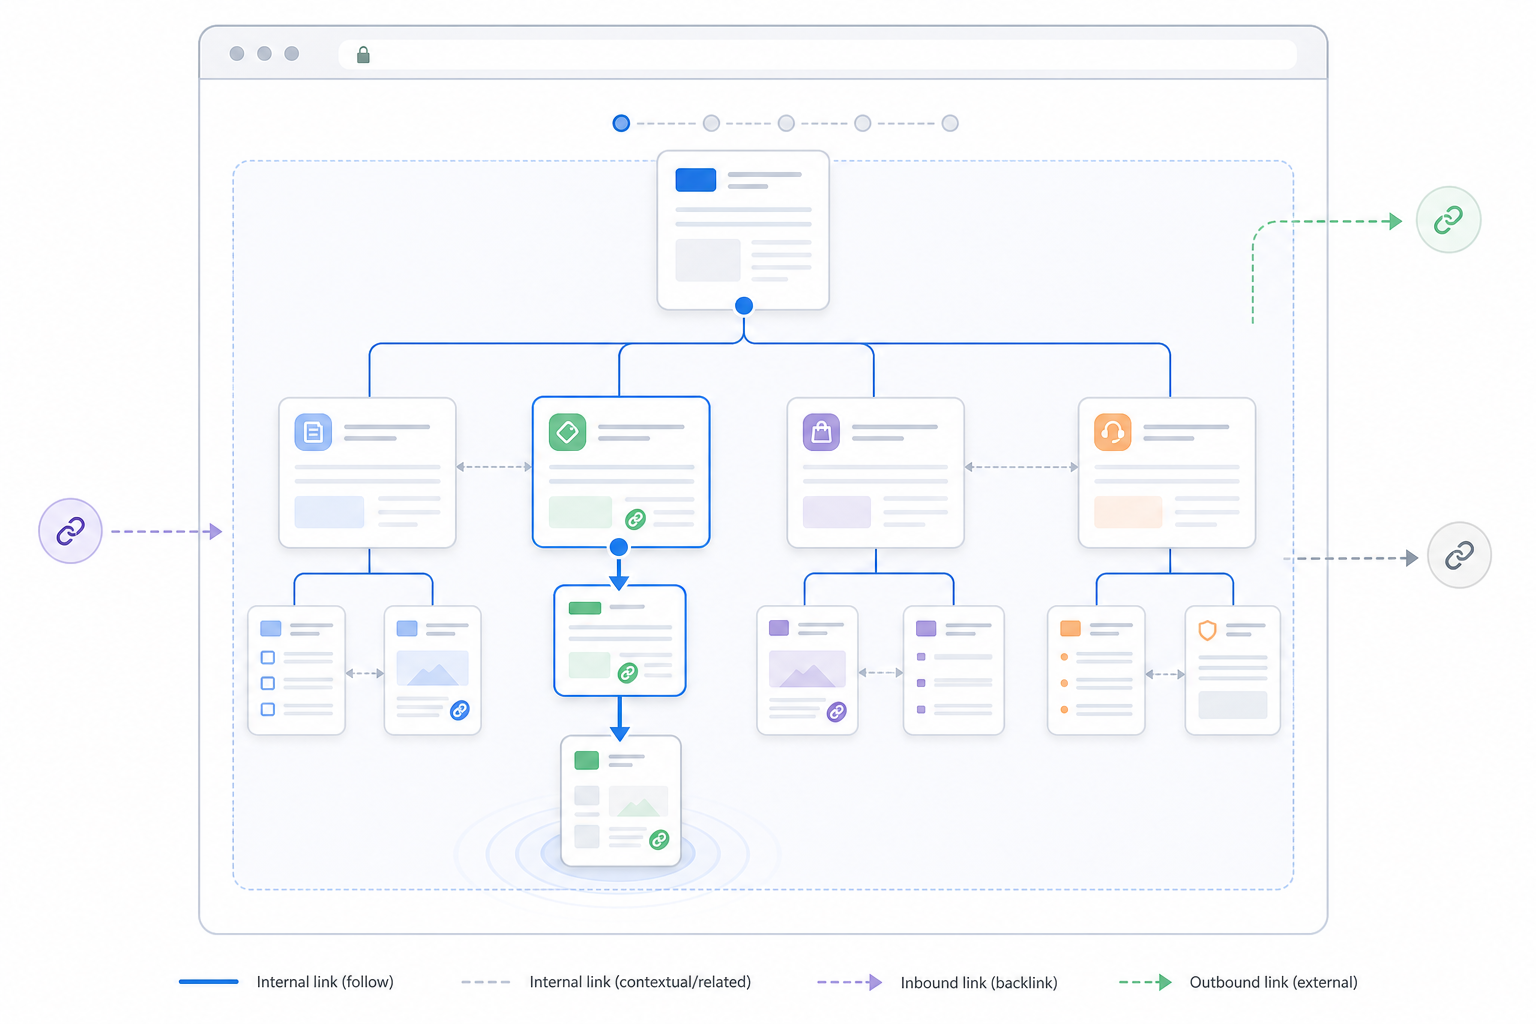1536x1024 pixels.
Task: Click the blue node dot under homepage card
Action: pos(743,306)
